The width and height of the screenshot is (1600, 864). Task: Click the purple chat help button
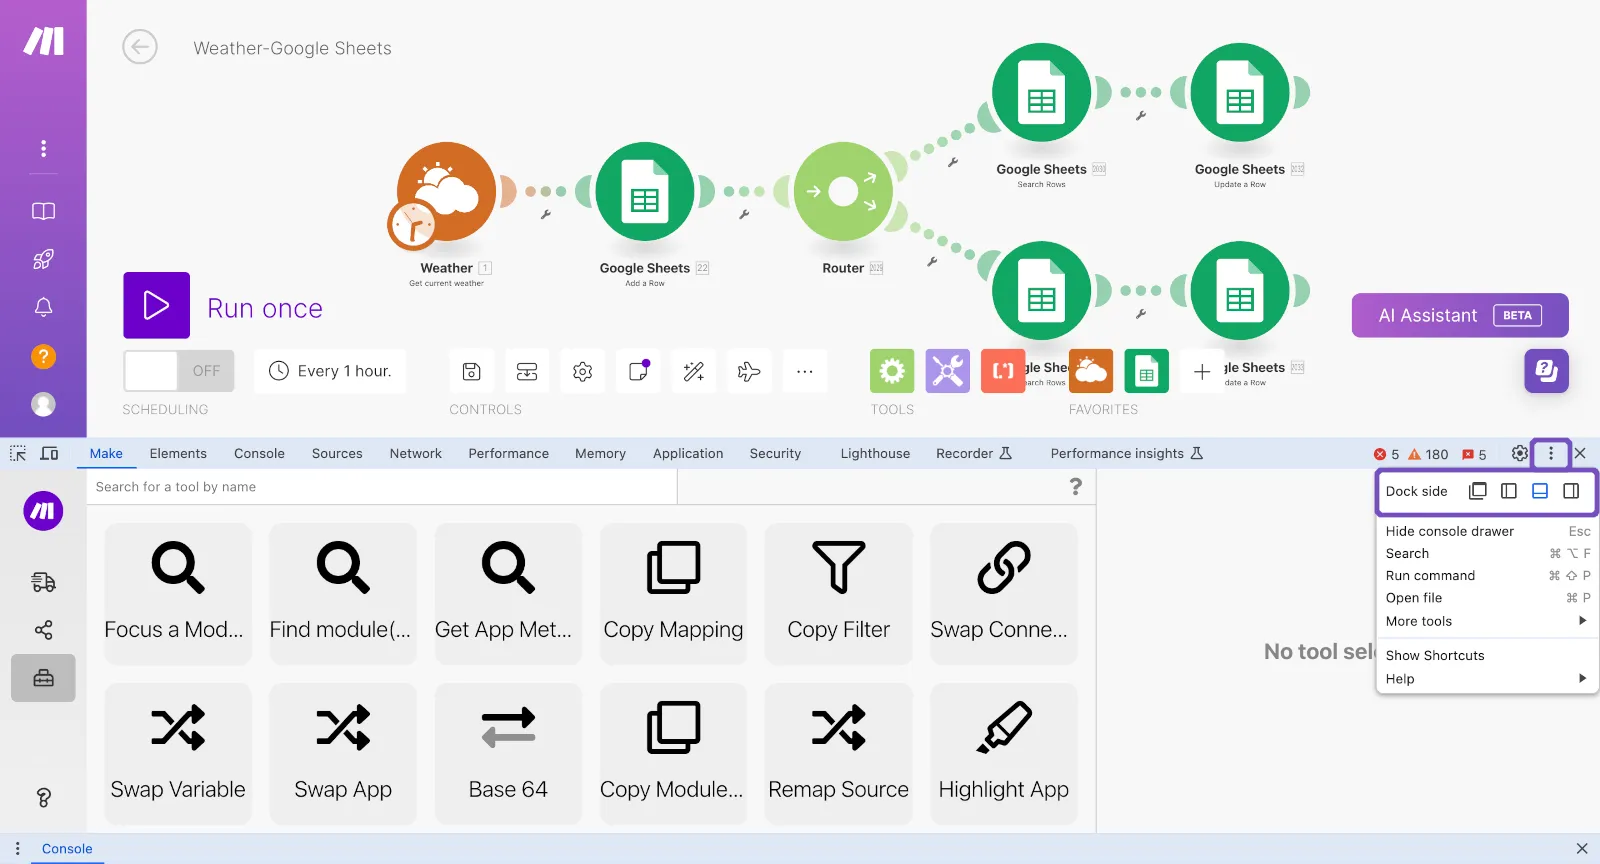(1547, 371)
